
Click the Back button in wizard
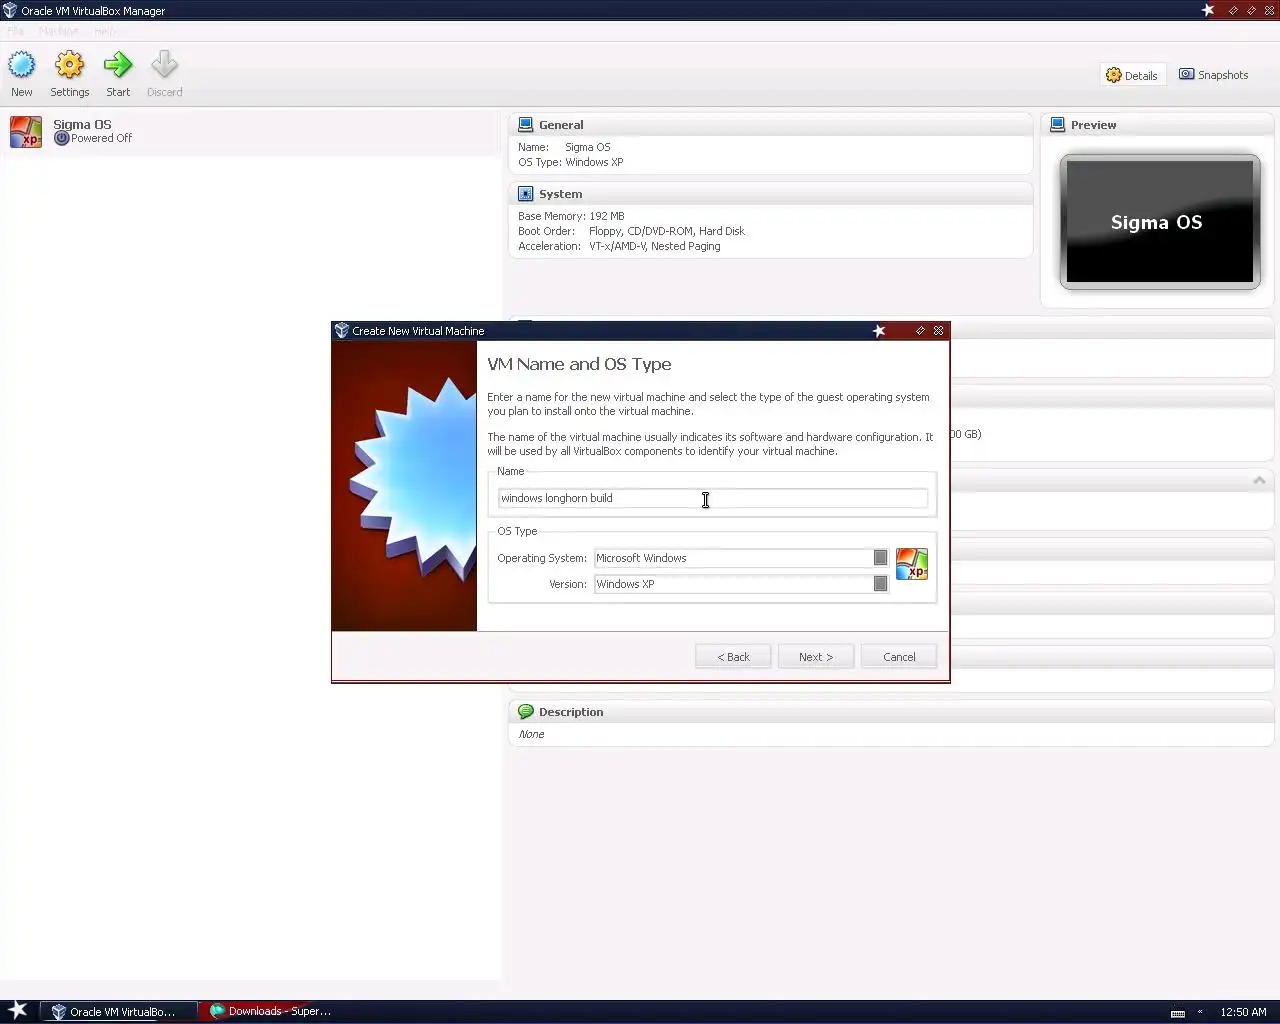point(733,657)
